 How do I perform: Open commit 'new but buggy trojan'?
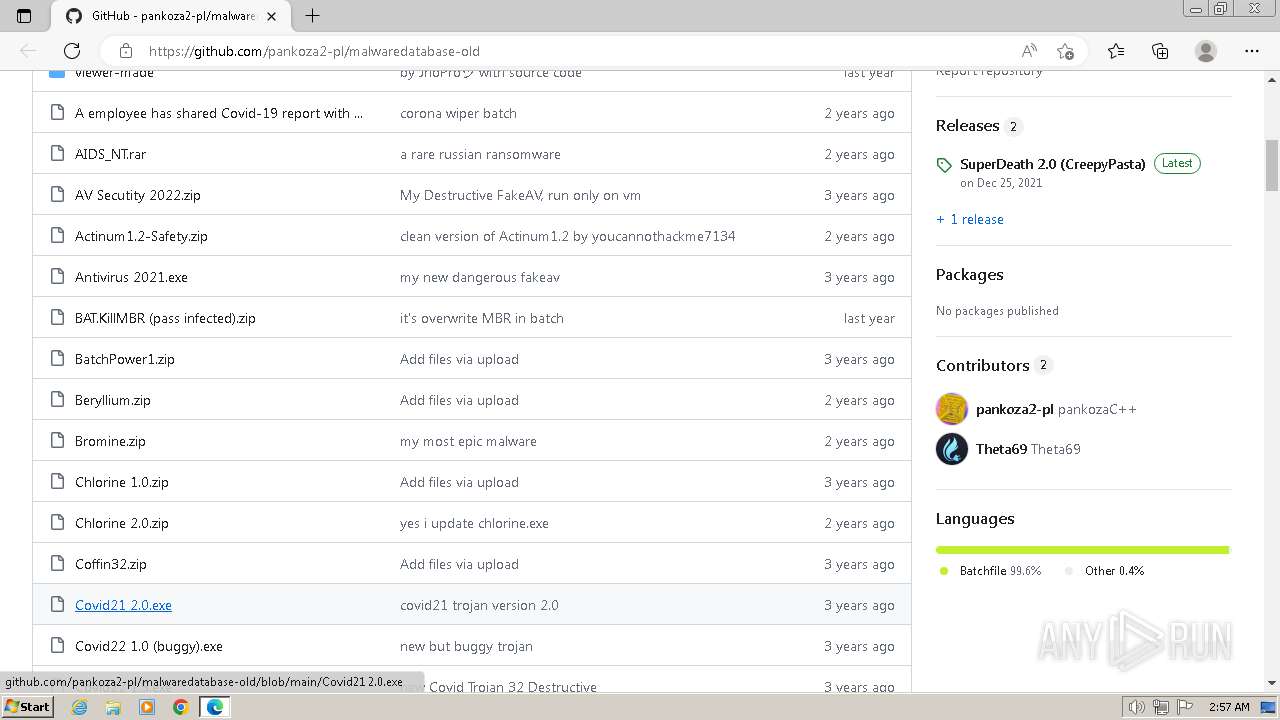tap(466, 646)
